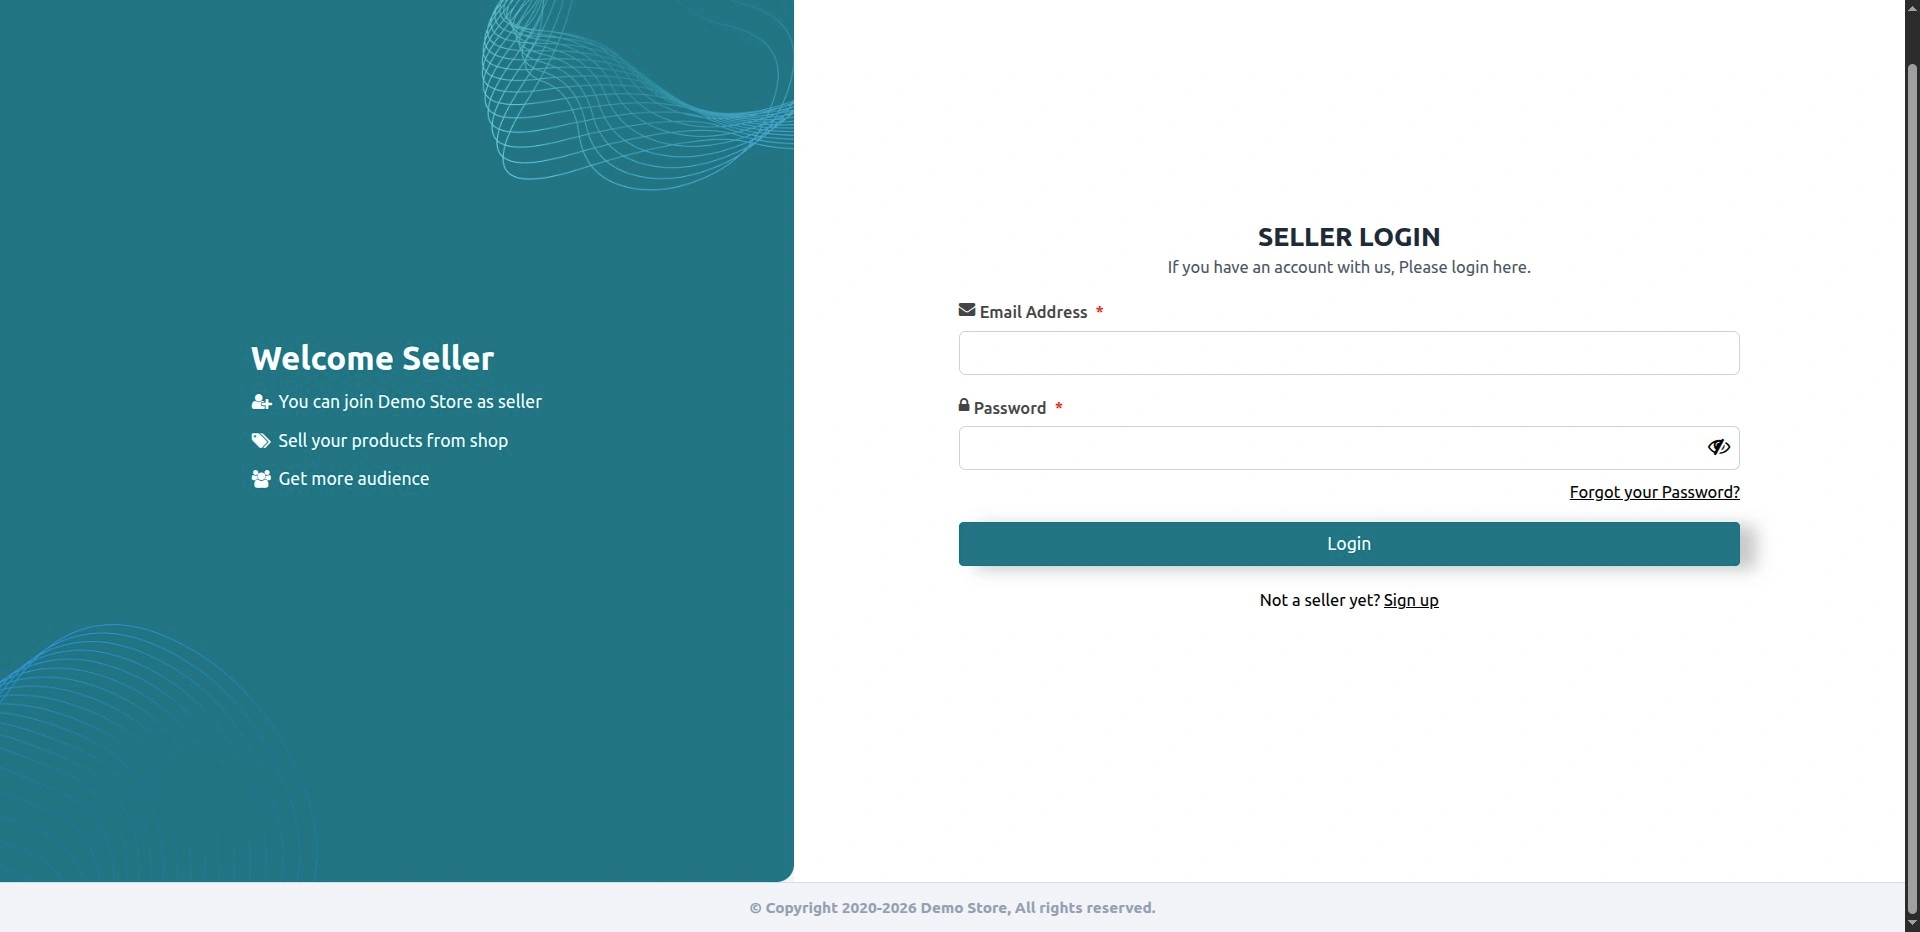Click the 'Get more audience' text
Viewport: 1920px width, 932px height.
point(354,479)
